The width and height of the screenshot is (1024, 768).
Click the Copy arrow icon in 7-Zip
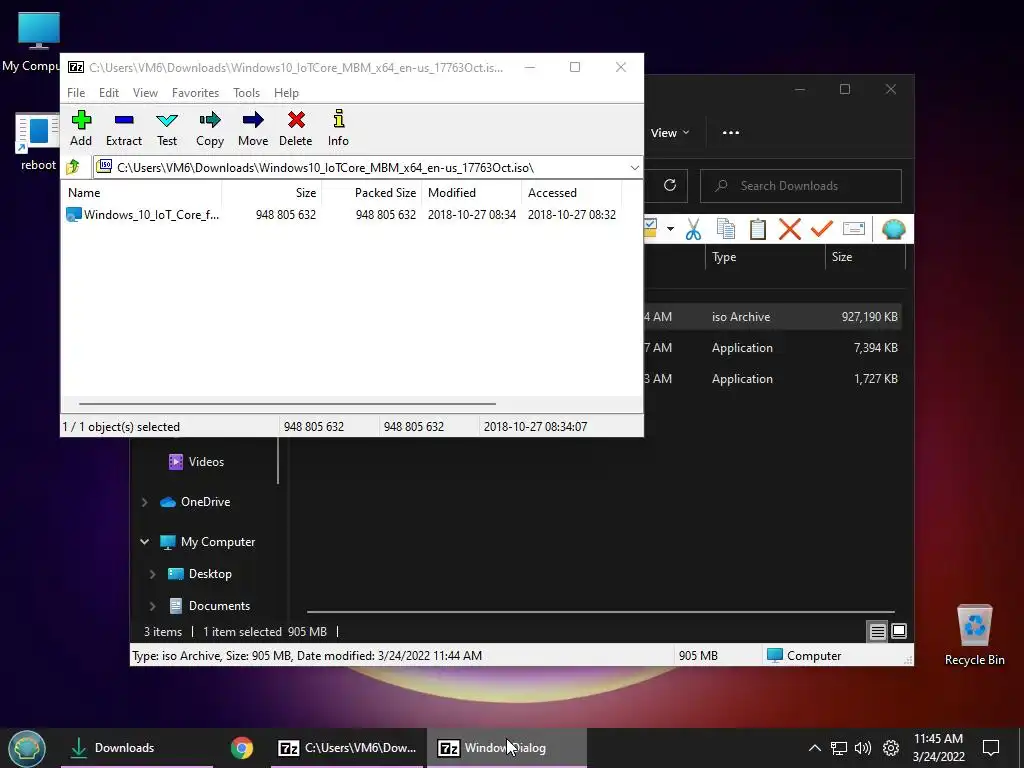pyautogui.click(x=210, y=128)
